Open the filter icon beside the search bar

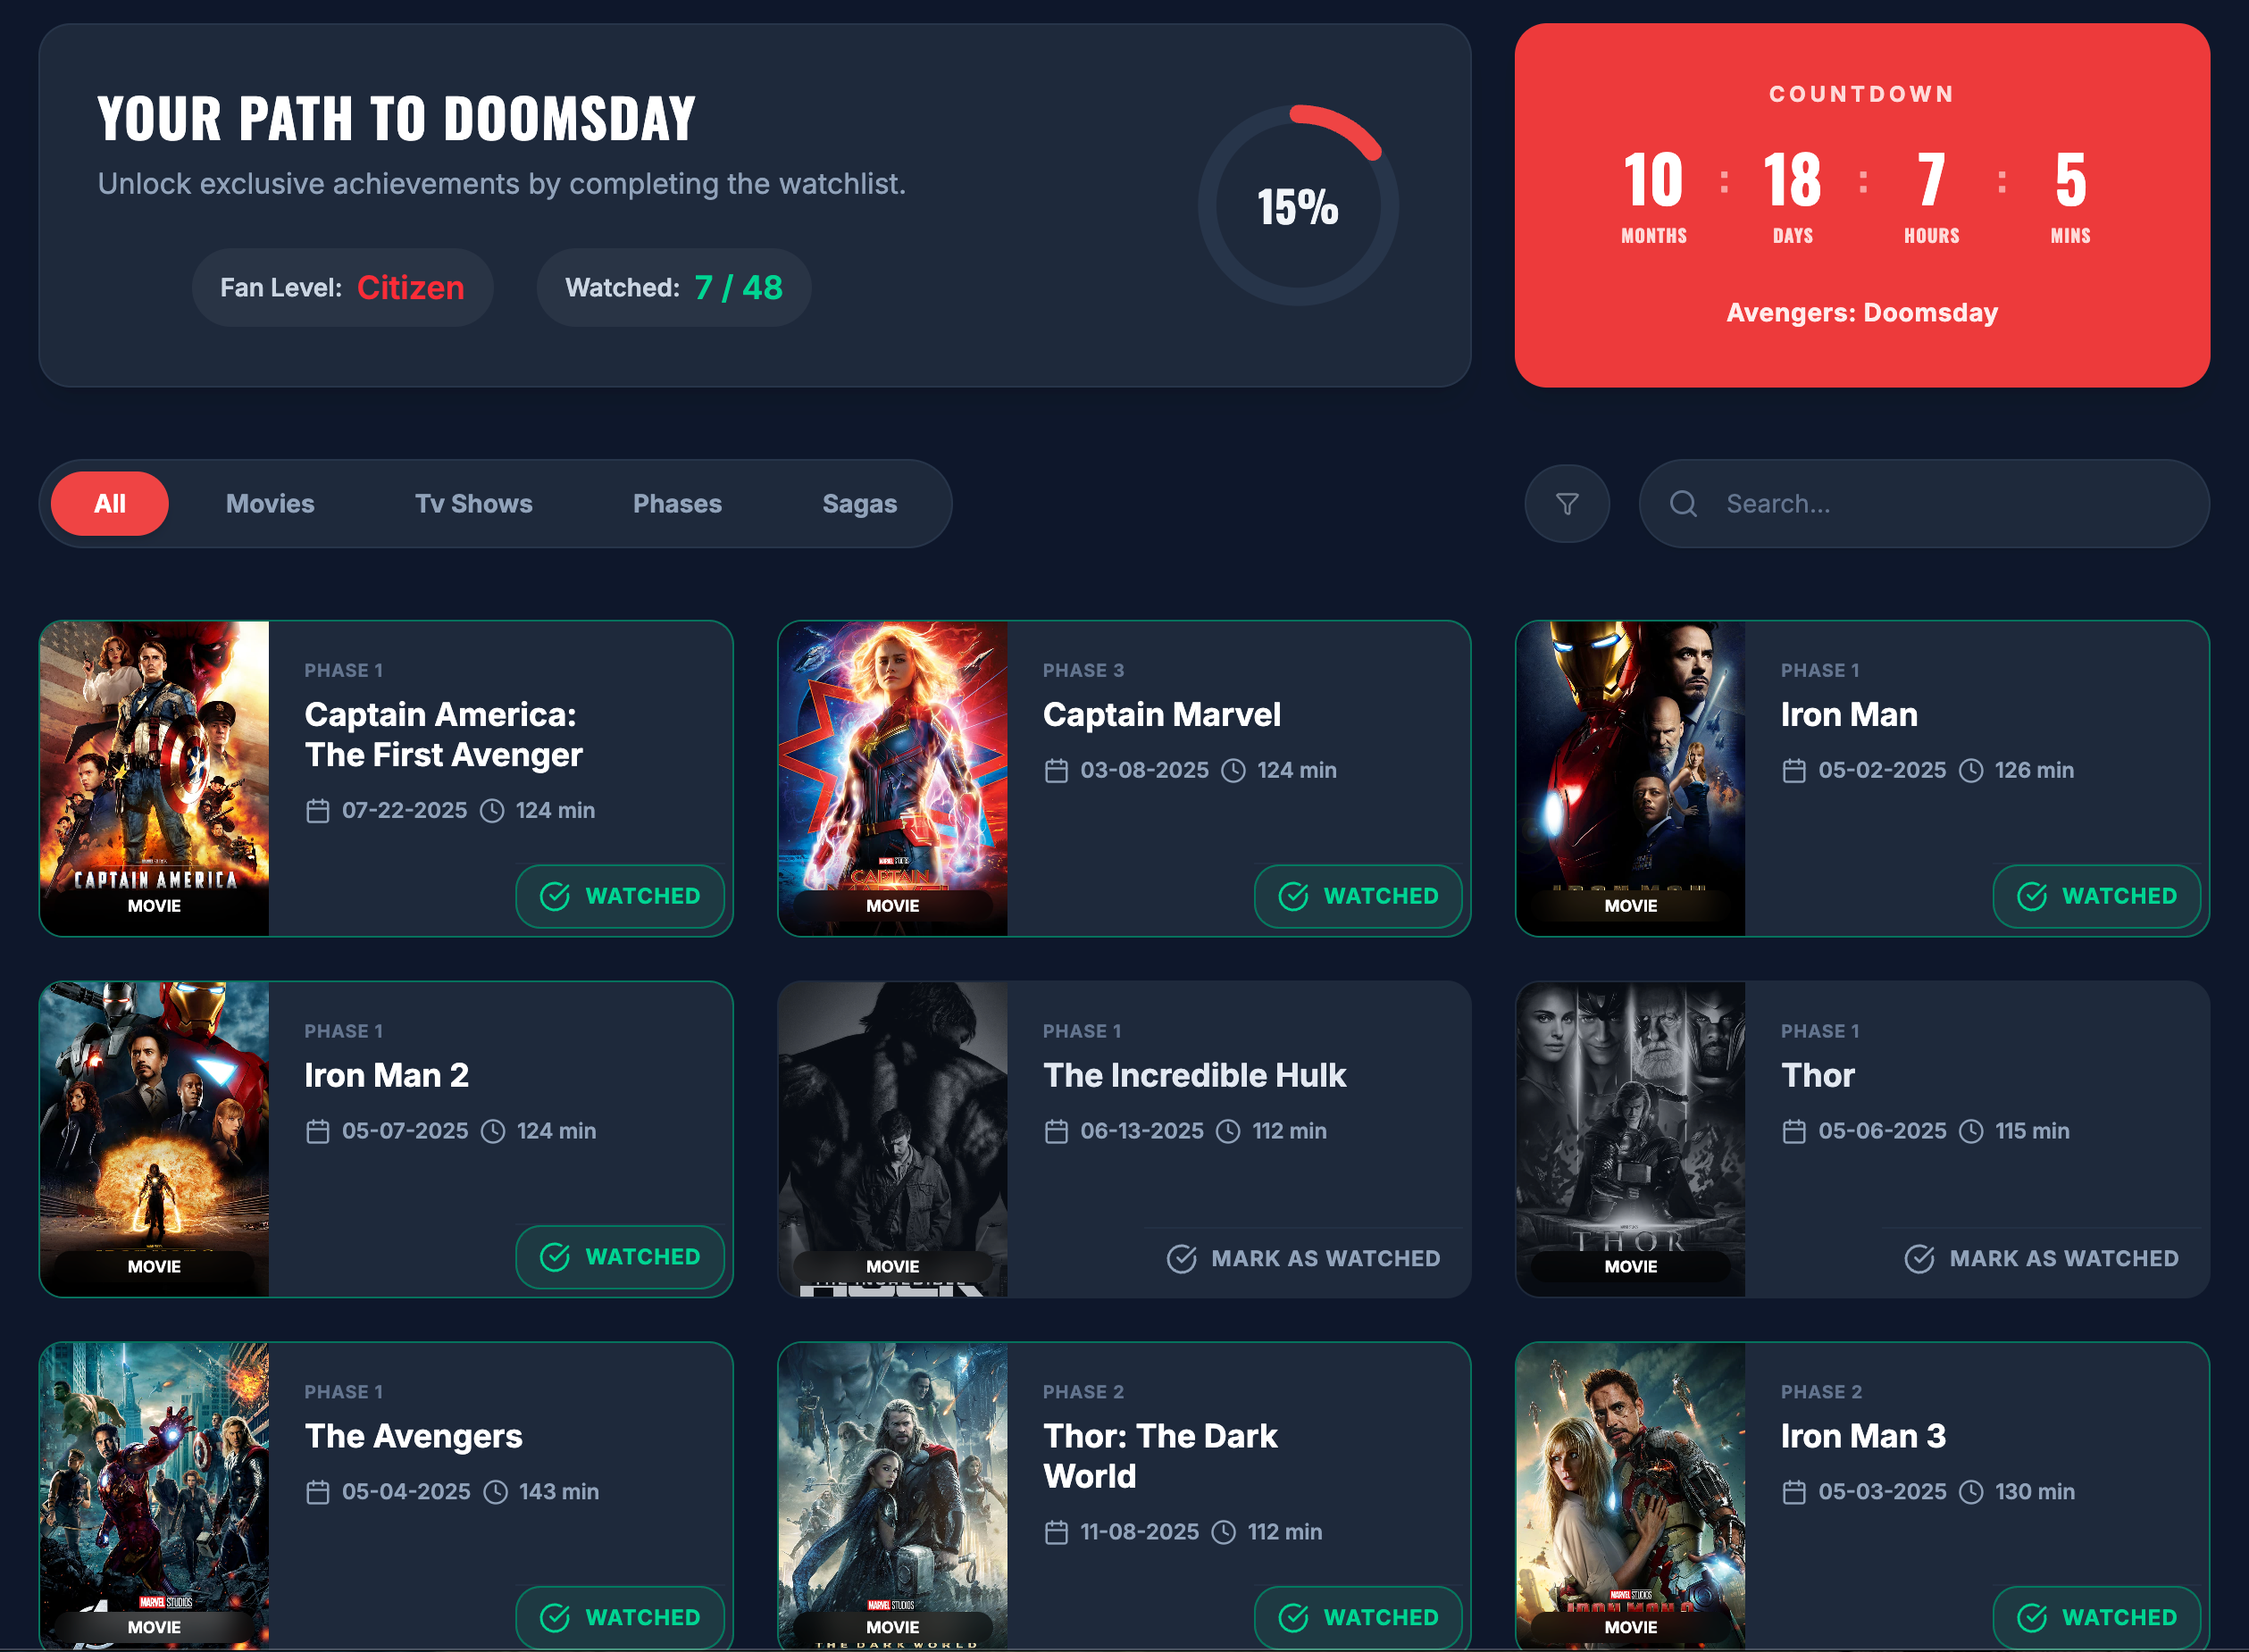(x=1567, y=504)
